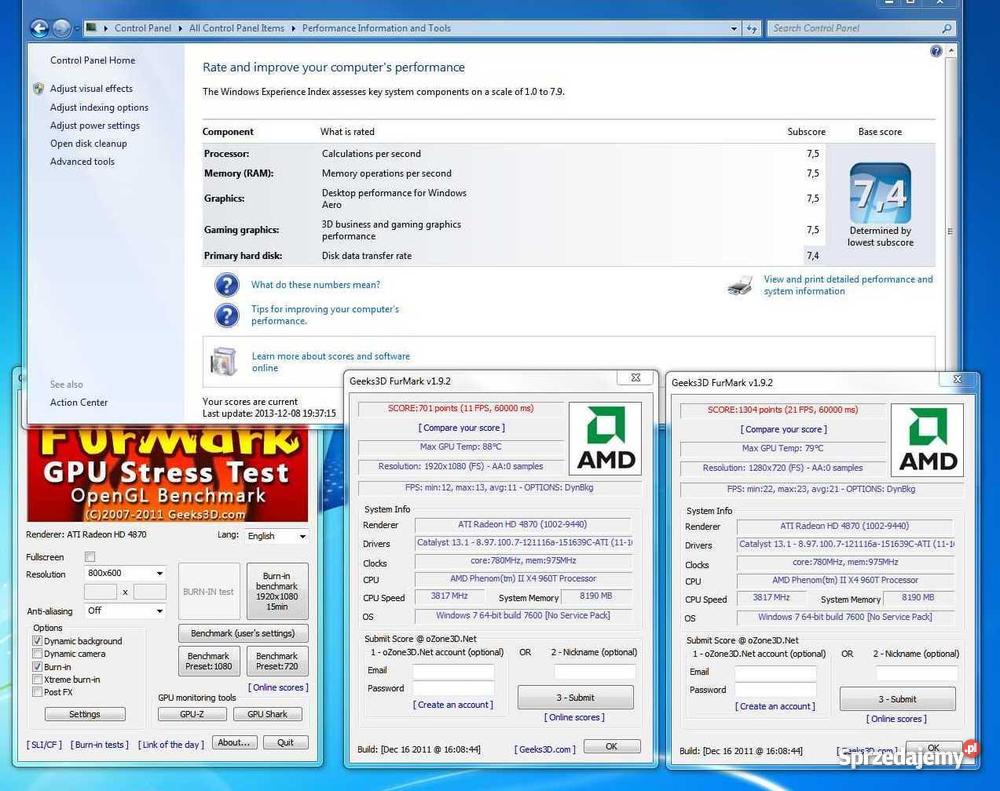This screenshot has height=791, width=1000.
Task: Click the question icon beside Tips for improving
Action: [226, 314]
